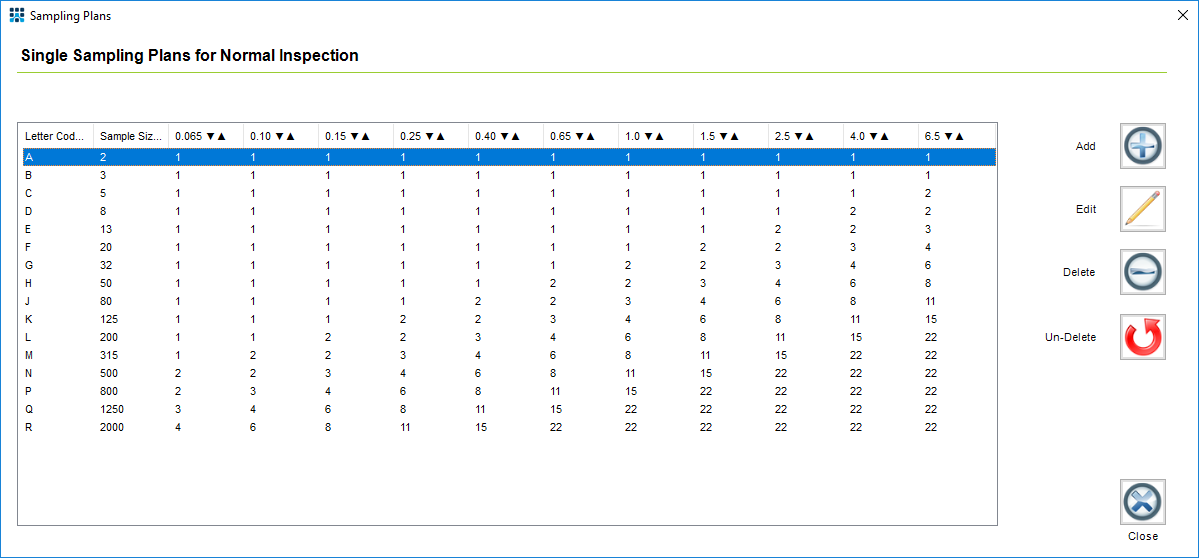Sort by the 0.065 column header
The image size is (1199, 558).
201,136
